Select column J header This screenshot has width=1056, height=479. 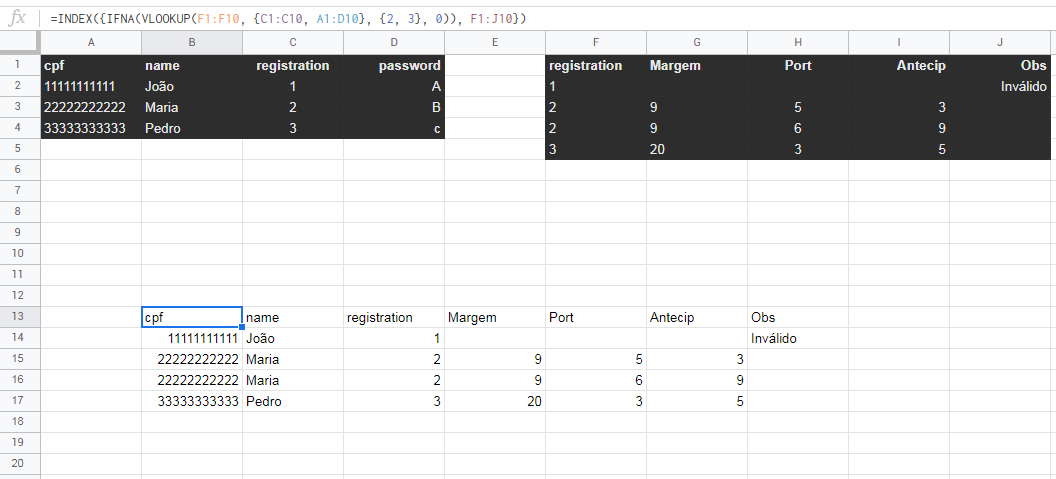click(1000, 42)
